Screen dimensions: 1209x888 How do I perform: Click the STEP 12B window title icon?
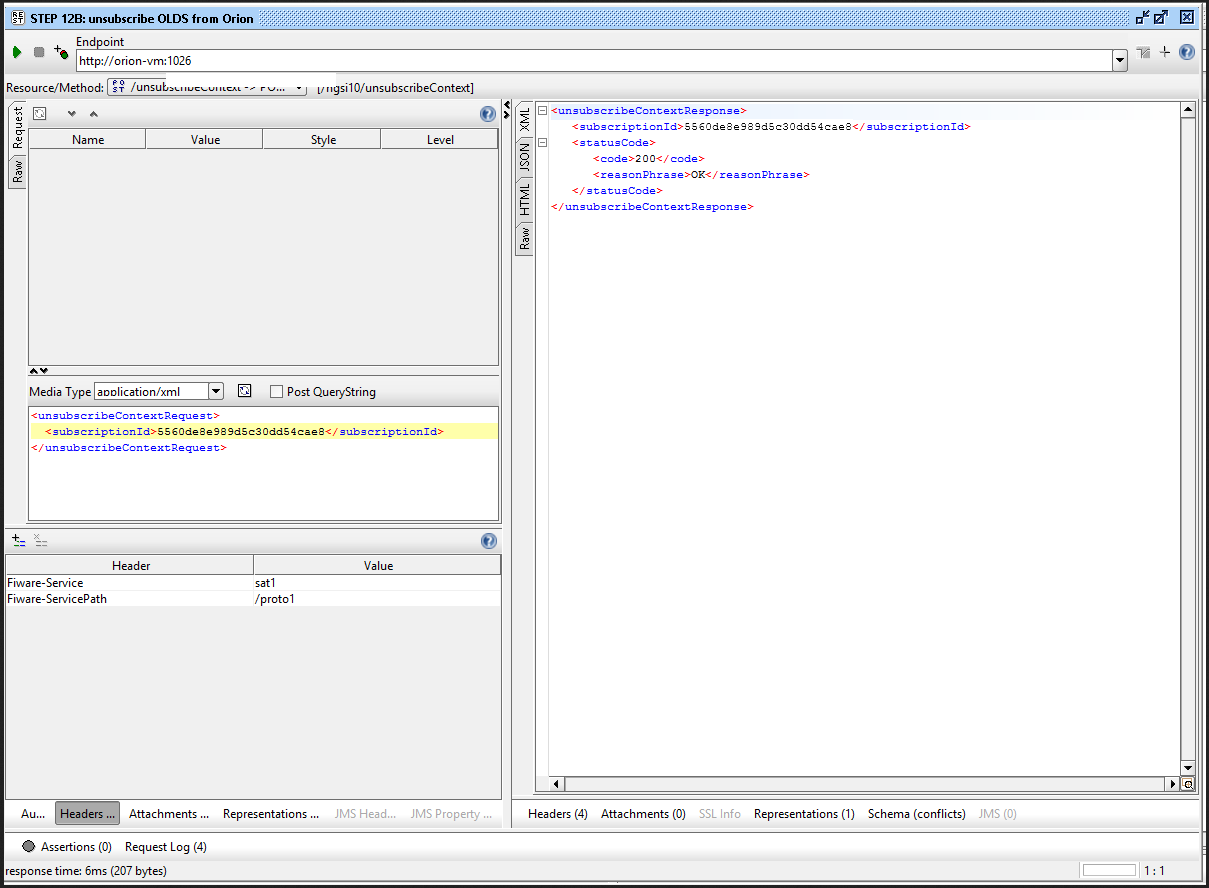(18, 18)
